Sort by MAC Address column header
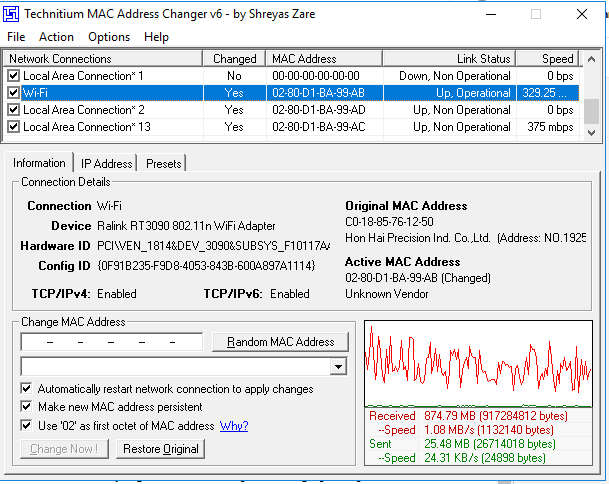609x484 pixels. pos(324,59)
